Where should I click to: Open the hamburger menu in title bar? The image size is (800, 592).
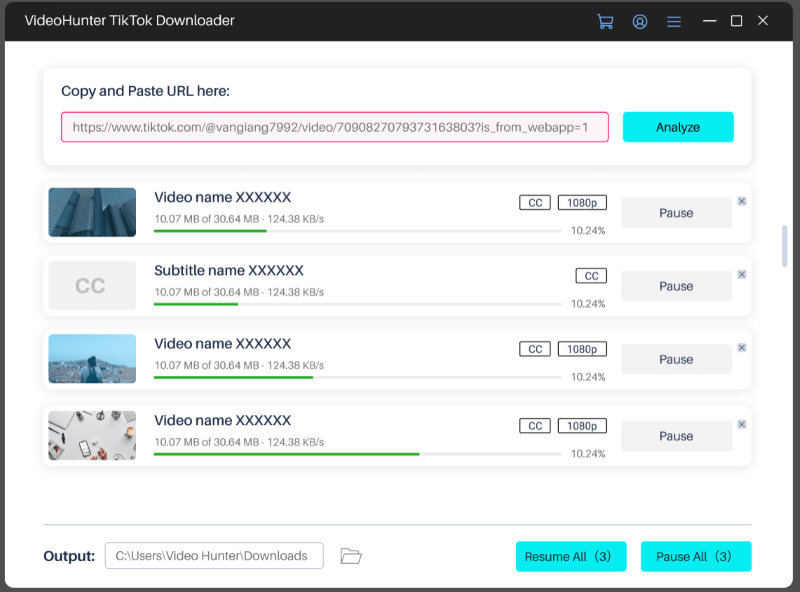click(674, 21)
